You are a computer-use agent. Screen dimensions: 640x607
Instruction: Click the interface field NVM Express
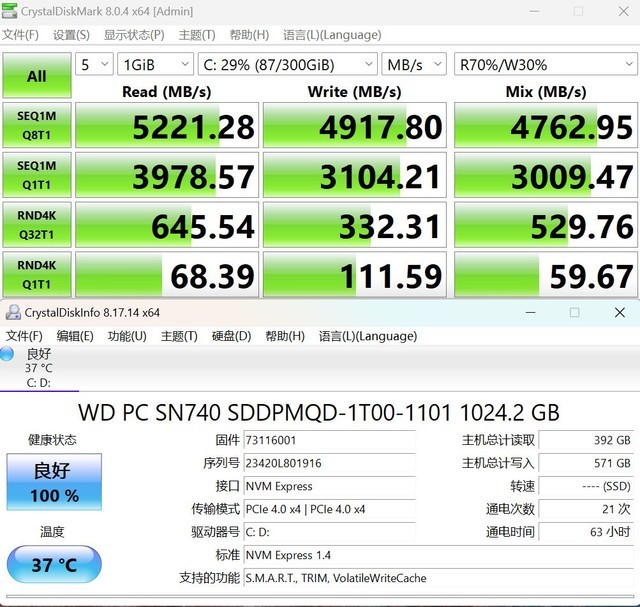pos(329,486)
